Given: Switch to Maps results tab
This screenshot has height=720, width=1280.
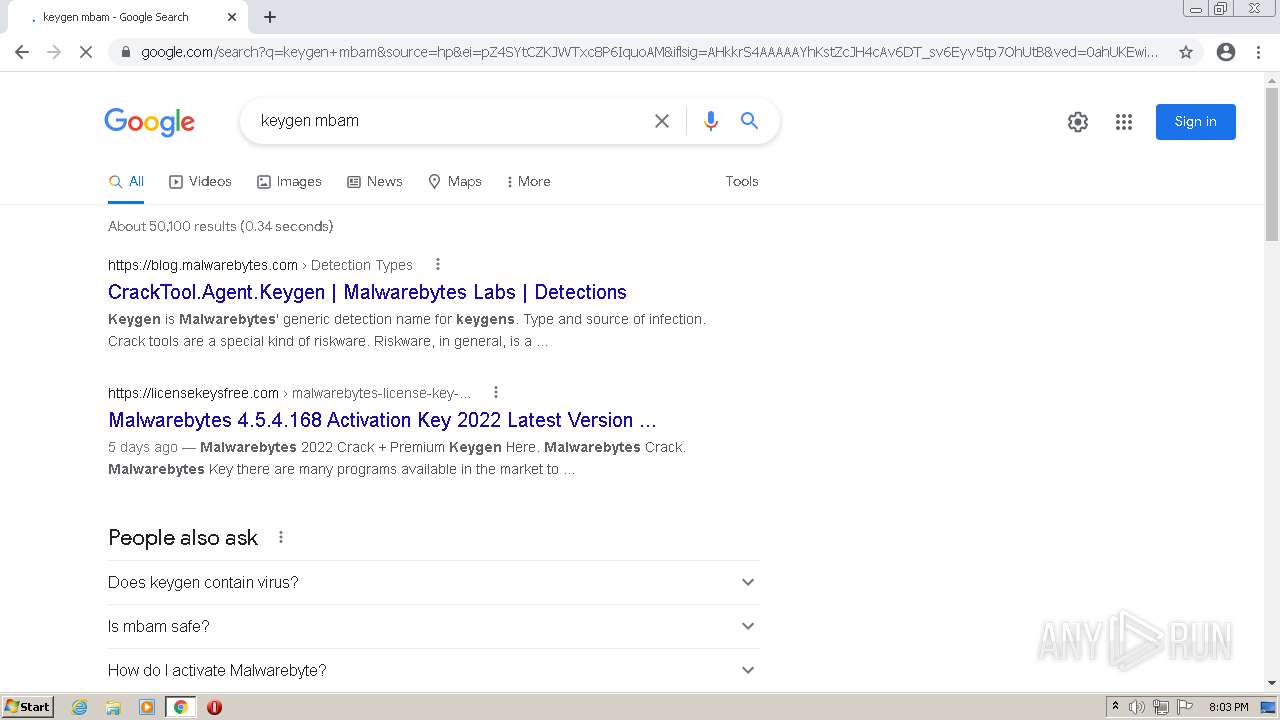Looking at the screenshot, I should coord(455,181).
